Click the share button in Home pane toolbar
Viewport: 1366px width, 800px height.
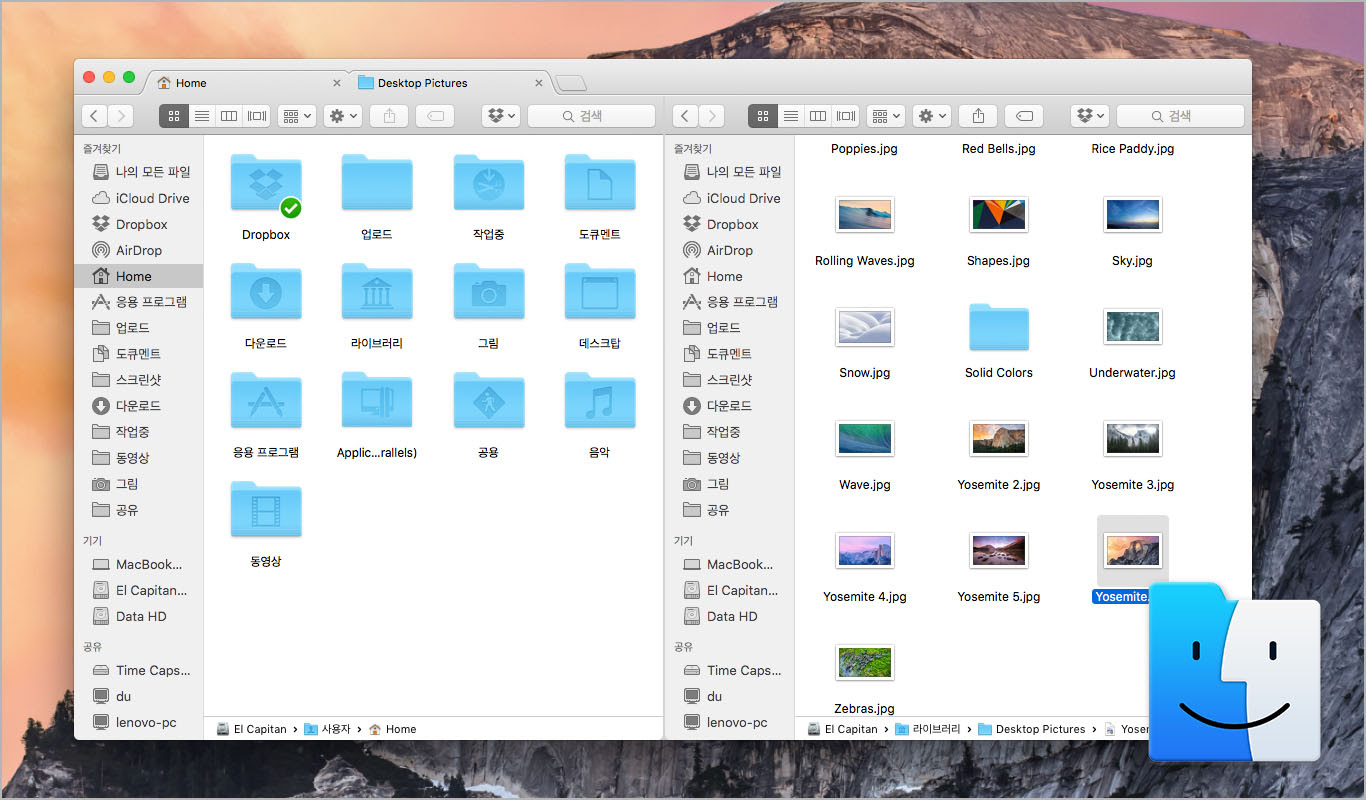pyautogui.click(x=389, y=116)
